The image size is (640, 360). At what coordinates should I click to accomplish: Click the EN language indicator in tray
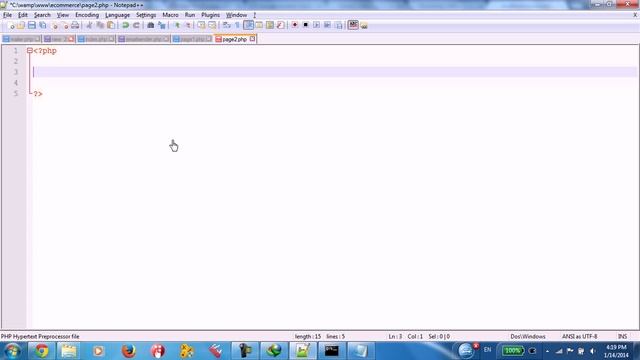click(x=487, y=350)
